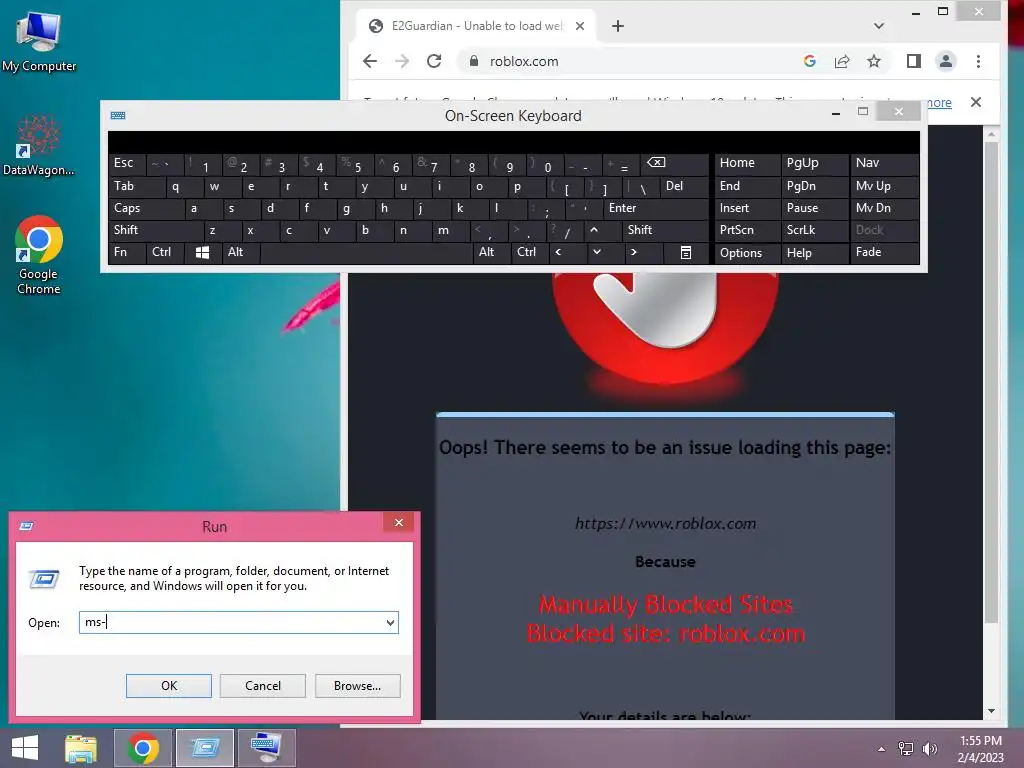Open My Computer desktop icon

39,41
